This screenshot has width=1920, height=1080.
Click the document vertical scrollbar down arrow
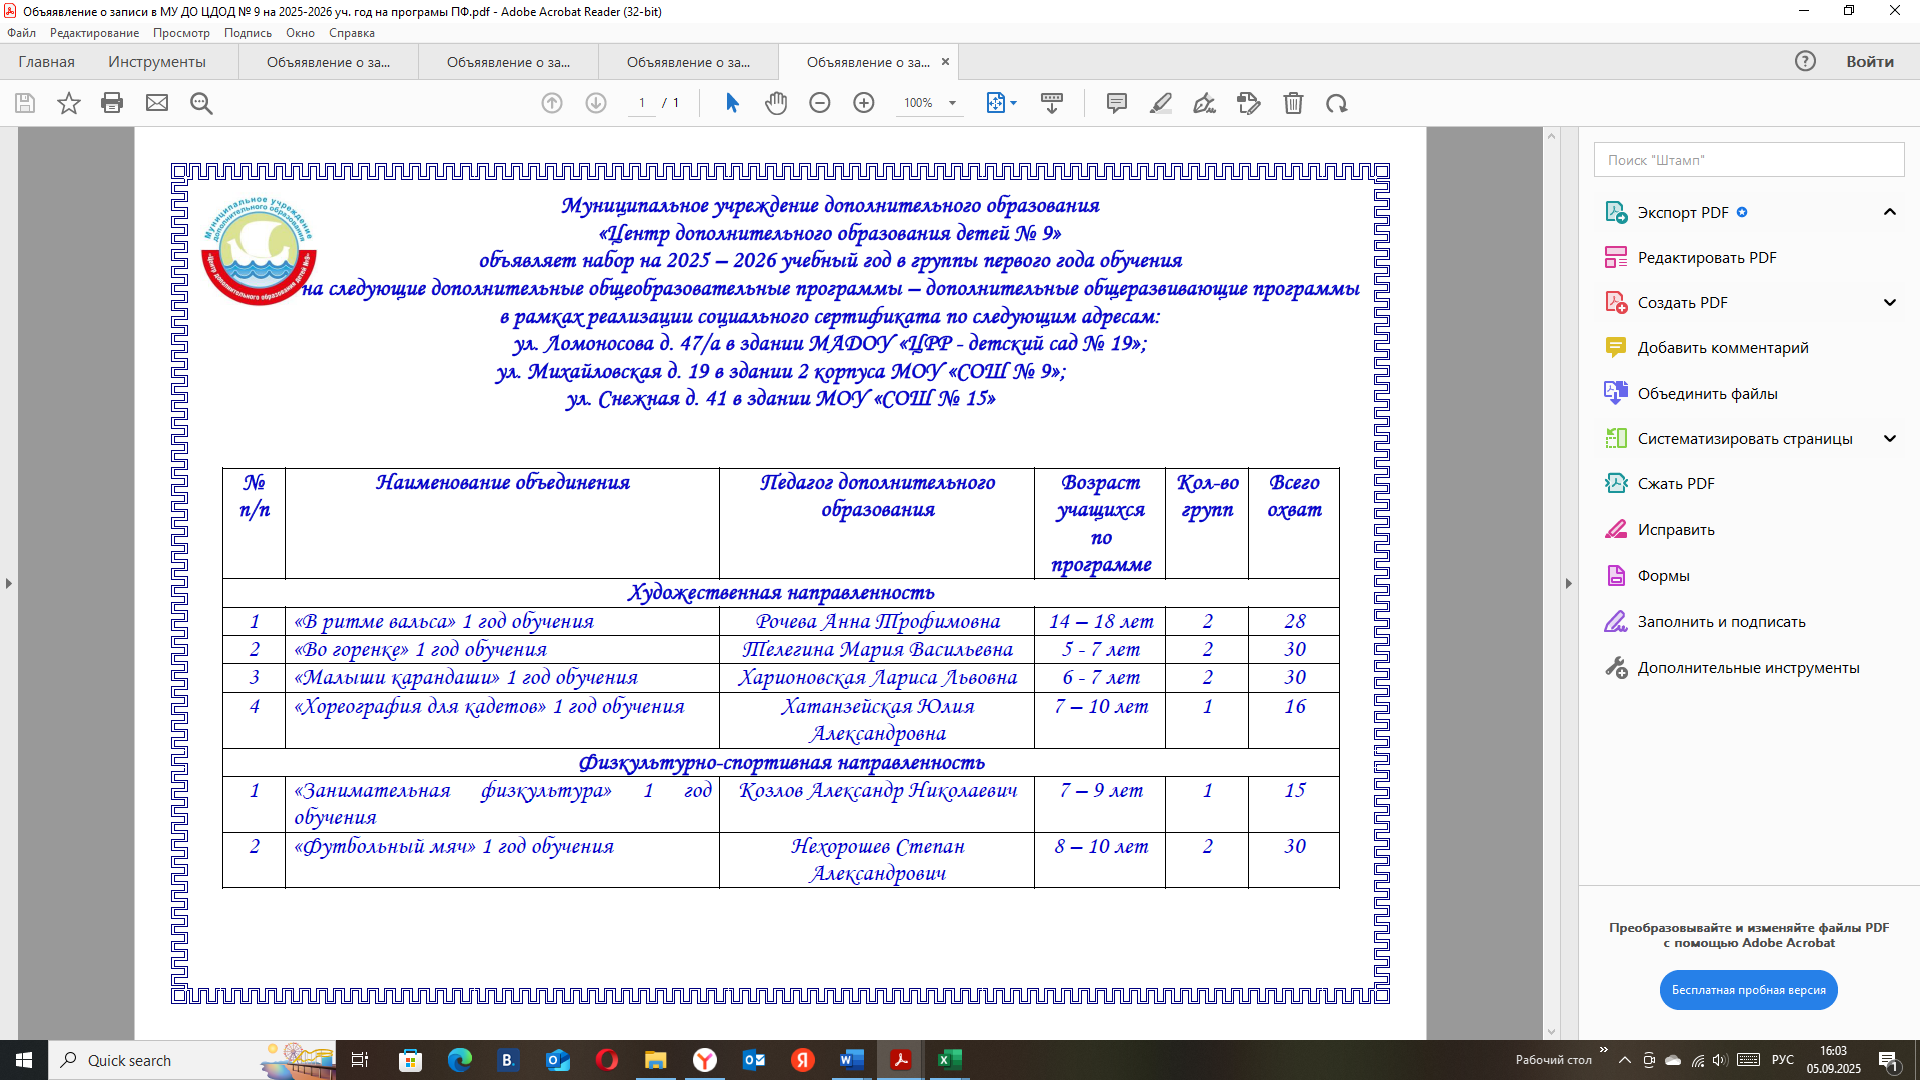pos(1552,1032)
